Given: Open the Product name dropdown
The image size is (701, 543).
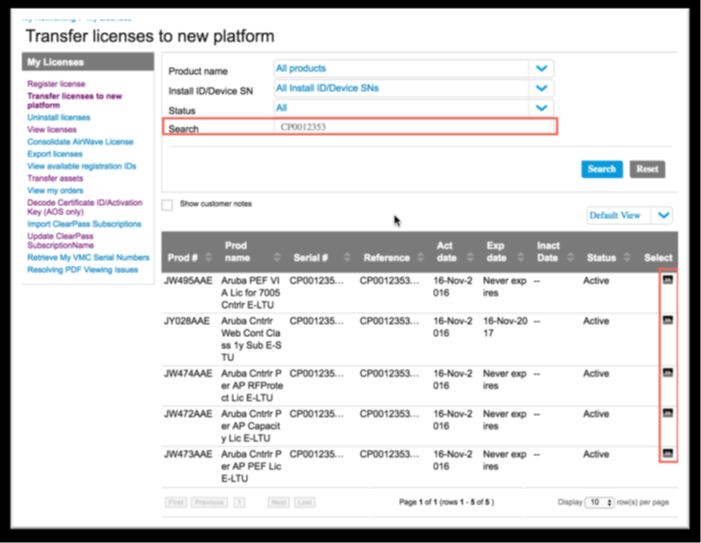Looking at the screenshot, I should tap(414, 68).
